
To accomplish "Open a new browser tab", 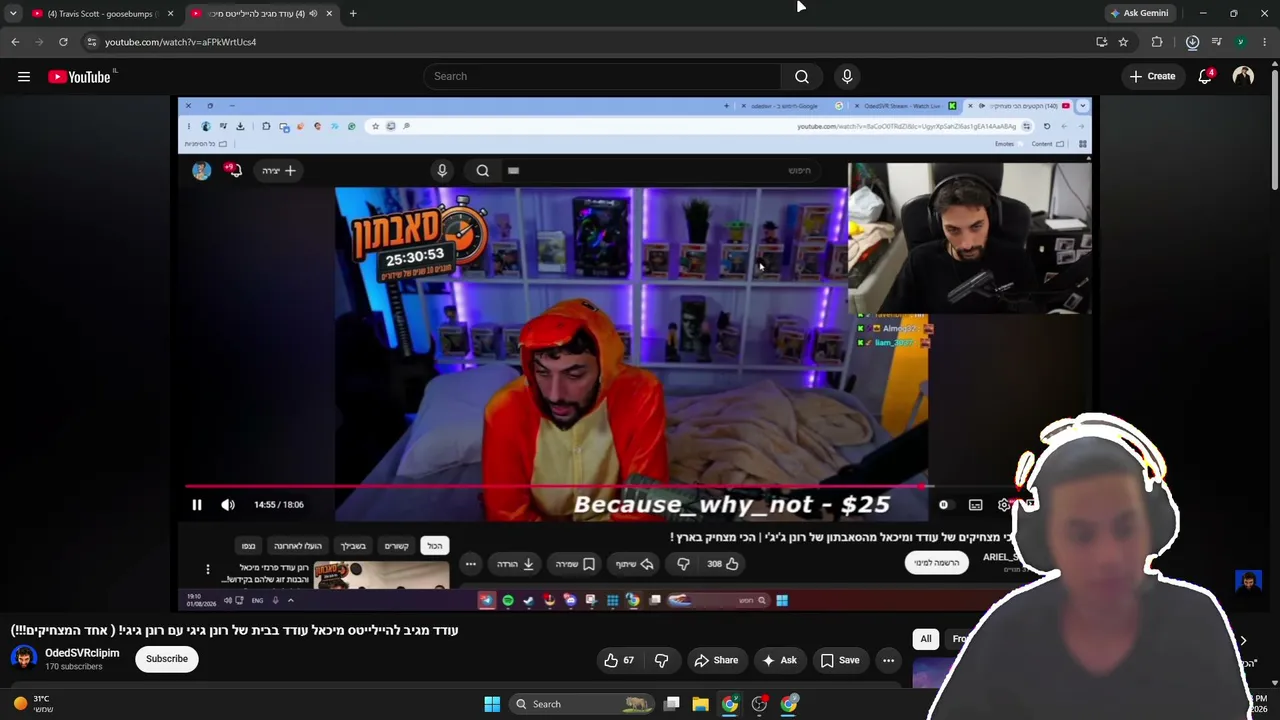I will tap(353, 14).
